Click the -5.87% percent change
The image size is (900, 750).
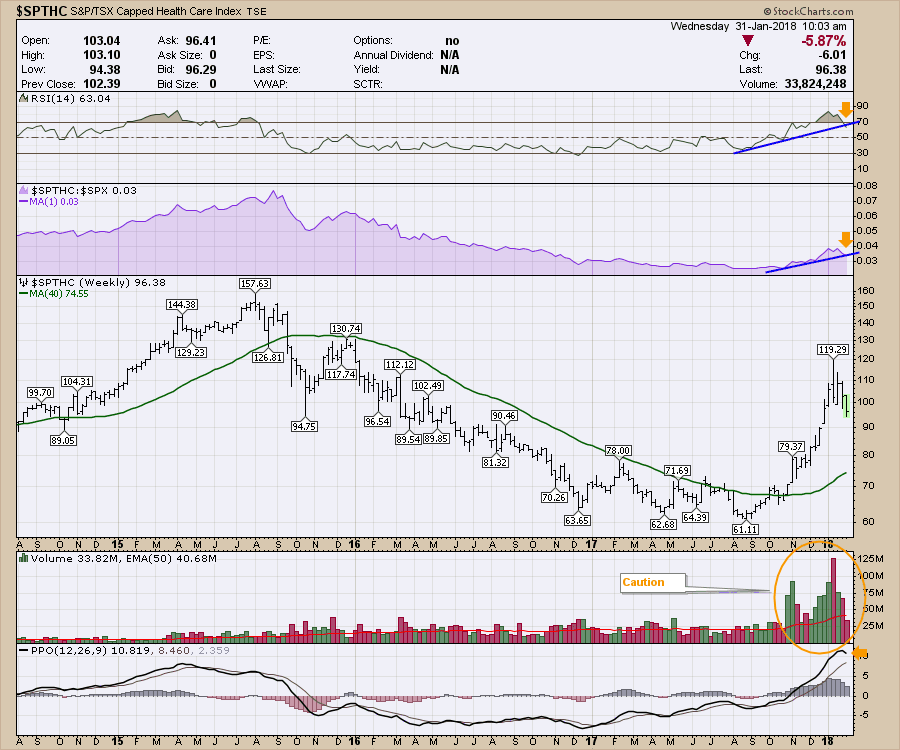point(824,41)
